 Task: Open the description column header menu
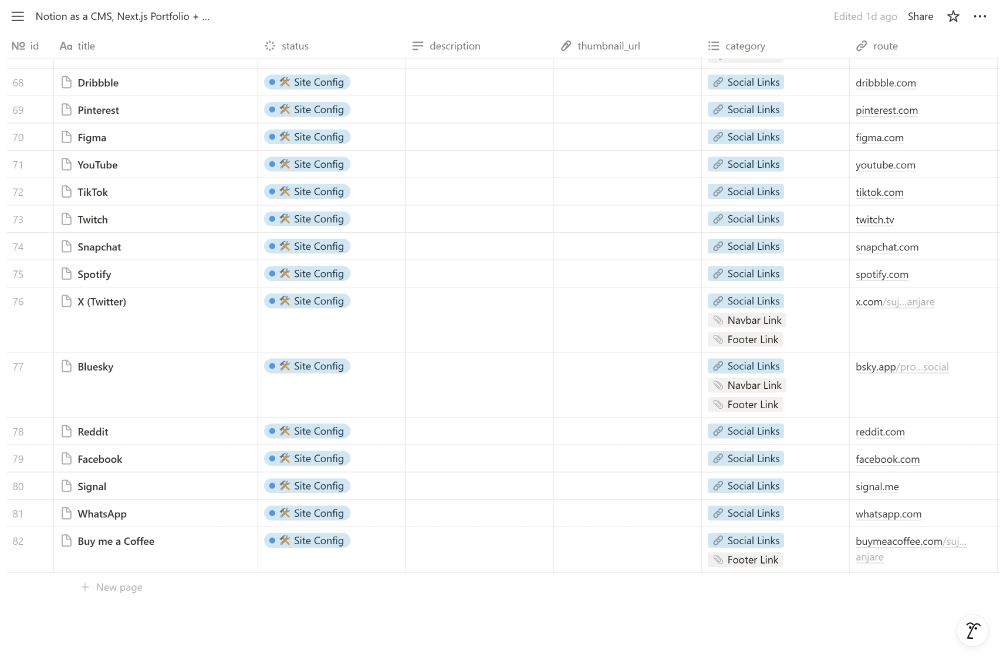coord(446,46)
